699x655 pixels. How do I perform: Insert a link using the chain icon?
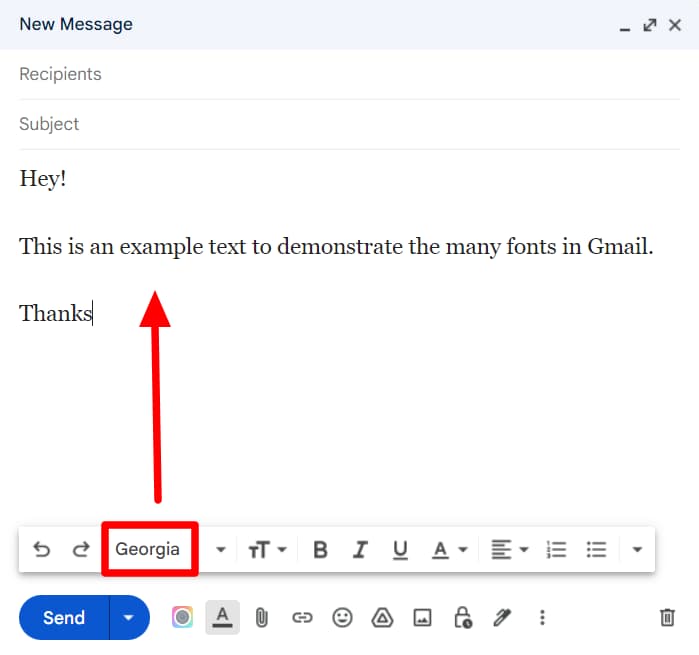tap(302, 618)
